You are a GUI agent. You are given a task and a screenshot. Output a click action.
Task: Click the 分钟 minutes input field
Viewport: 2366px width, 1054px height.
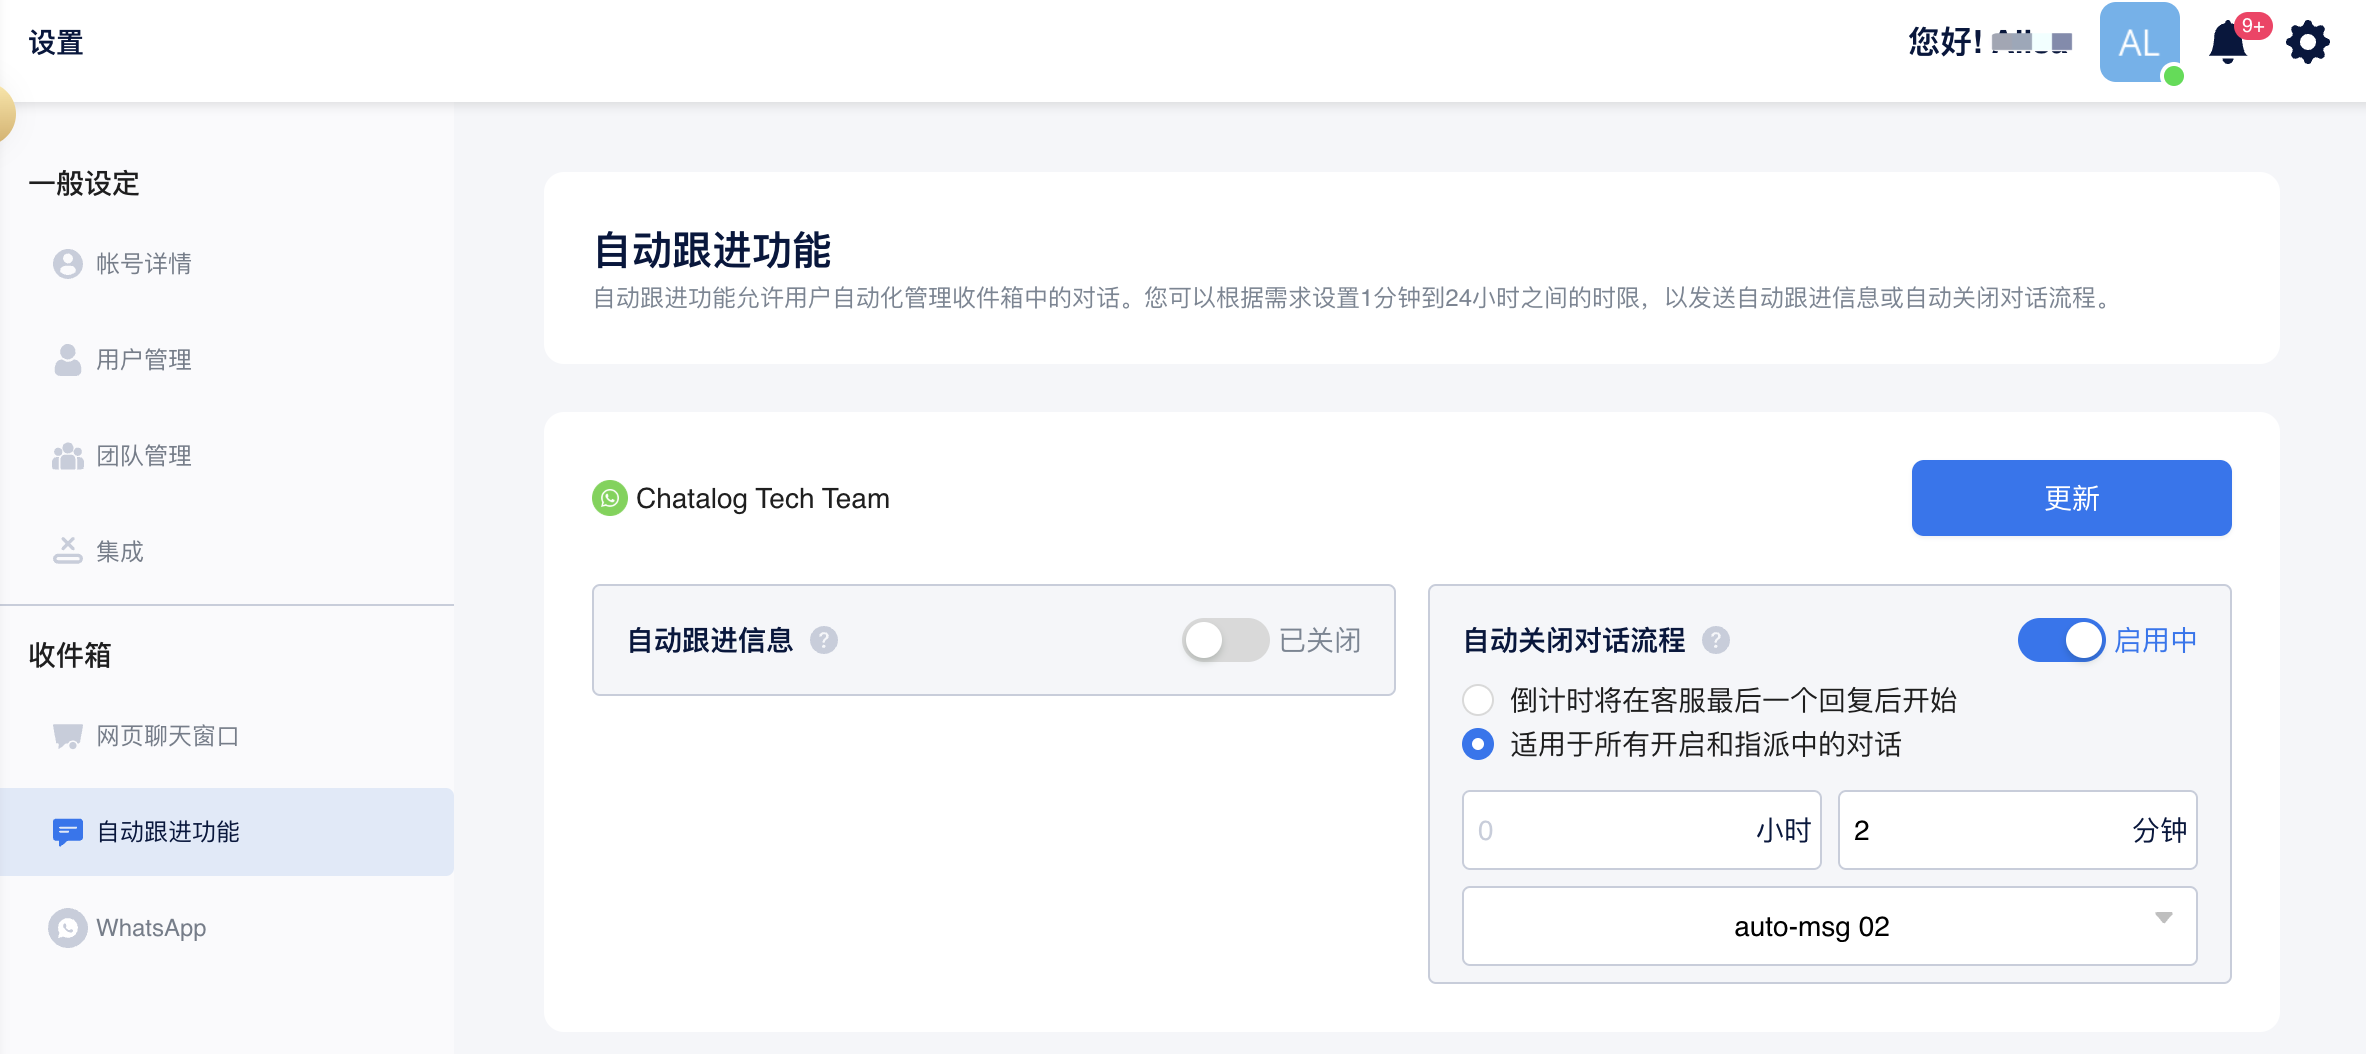(1985, 830)
